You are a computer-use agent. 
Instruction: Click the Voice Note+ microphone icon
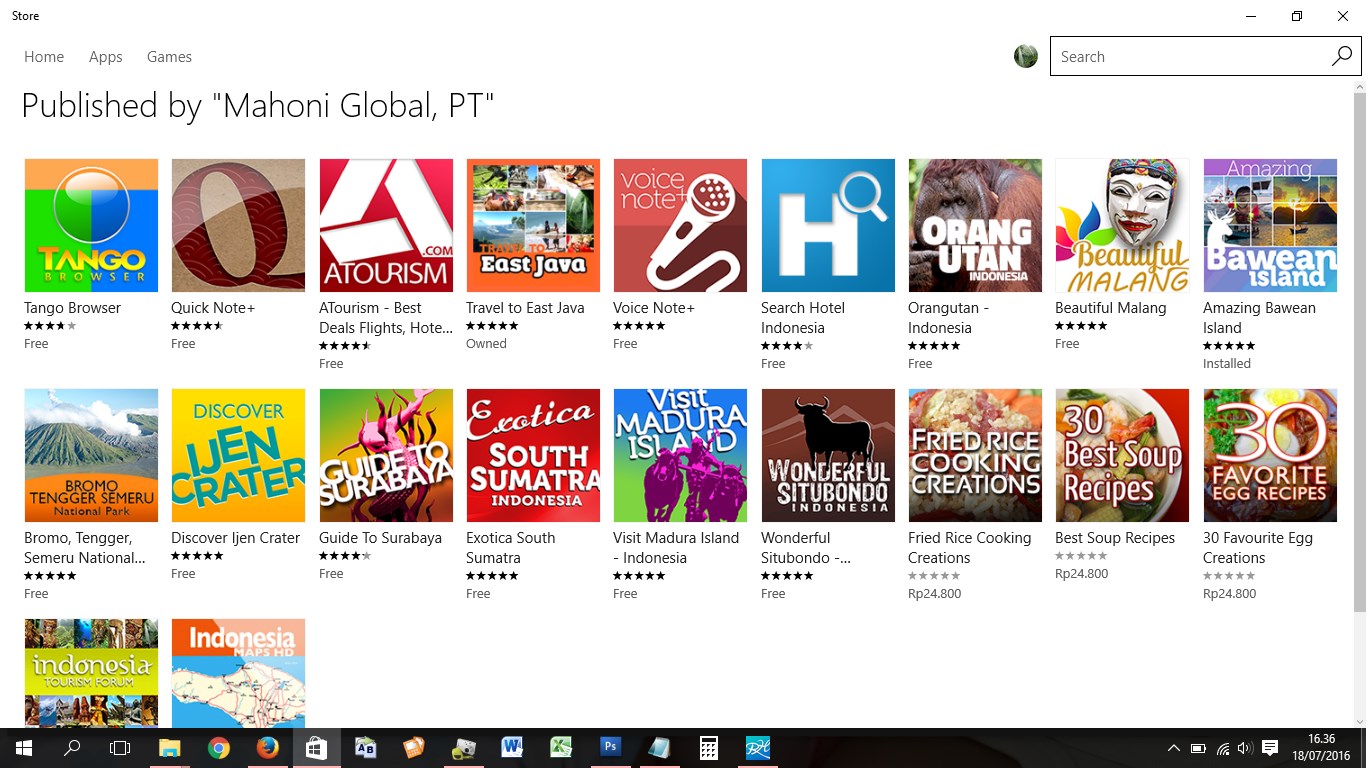[680, 225]
